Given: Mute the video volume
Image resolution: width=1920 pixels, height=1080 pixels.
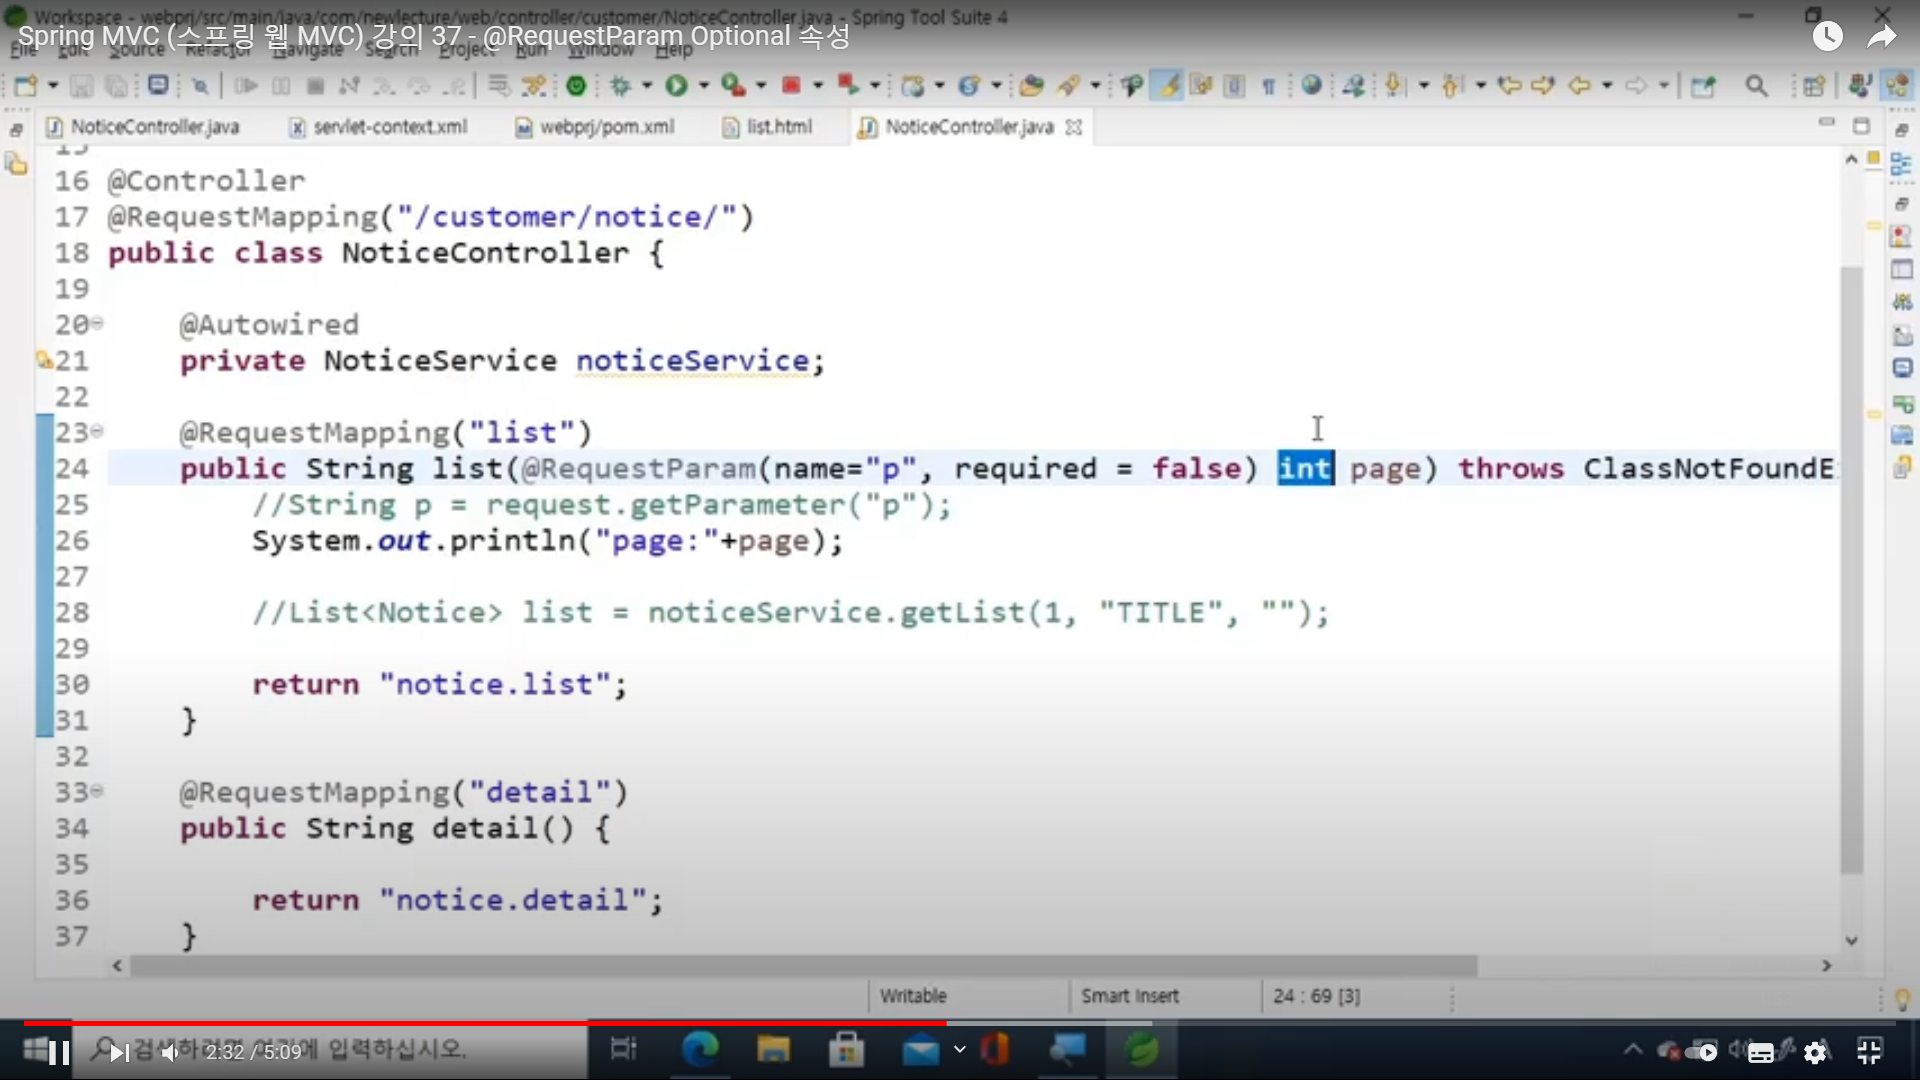Looking at the screenshot, I should [x=171, y=1052].
